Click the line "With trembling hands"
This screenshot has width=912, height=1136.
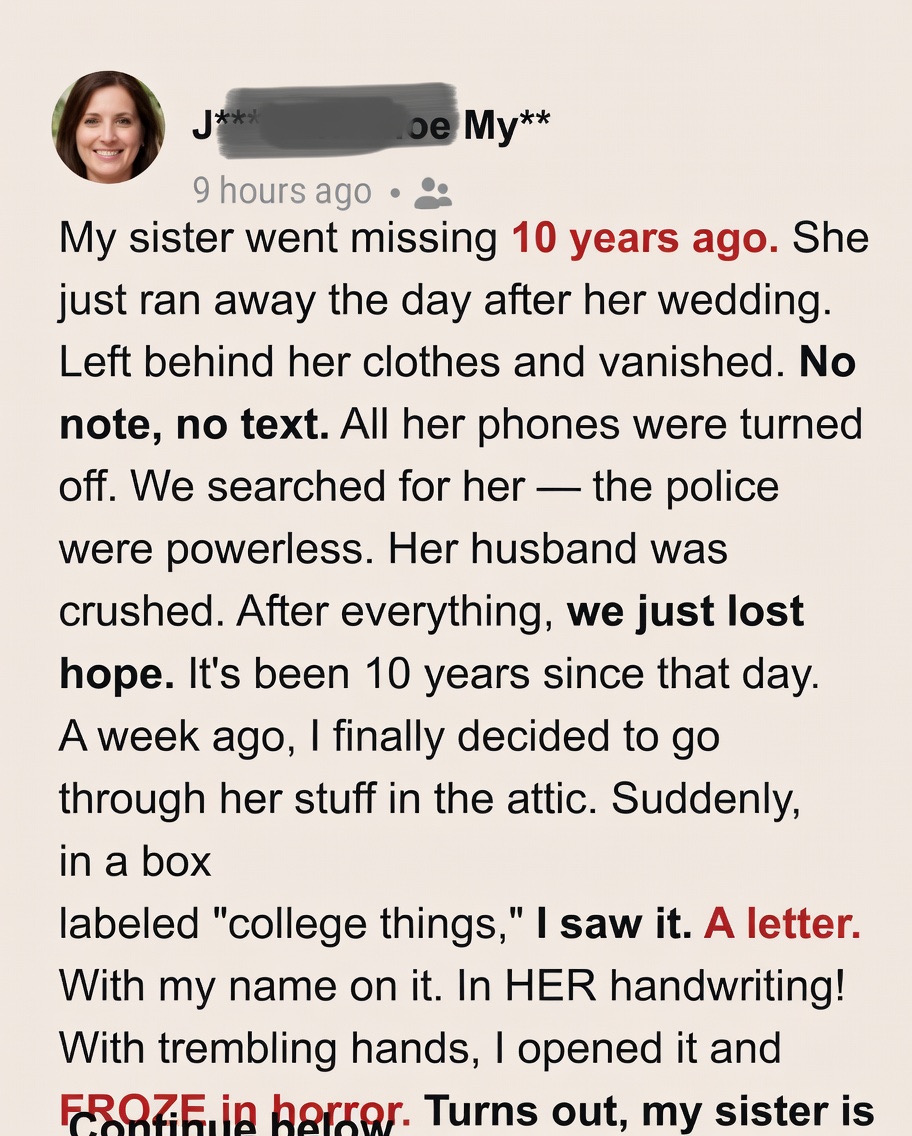click(419, 1049)
